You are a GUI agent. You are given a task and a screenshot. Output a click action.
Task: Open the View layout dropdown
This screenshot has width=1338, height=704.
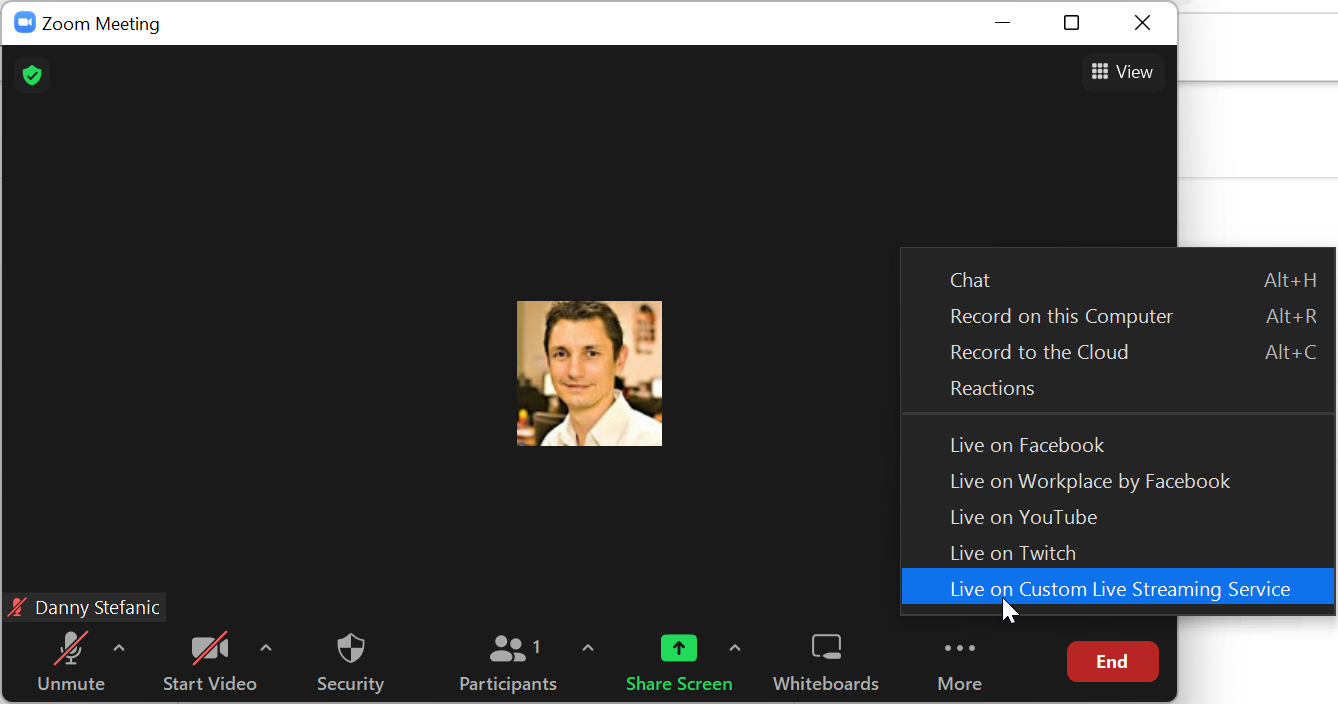[x=1122, y=72]
